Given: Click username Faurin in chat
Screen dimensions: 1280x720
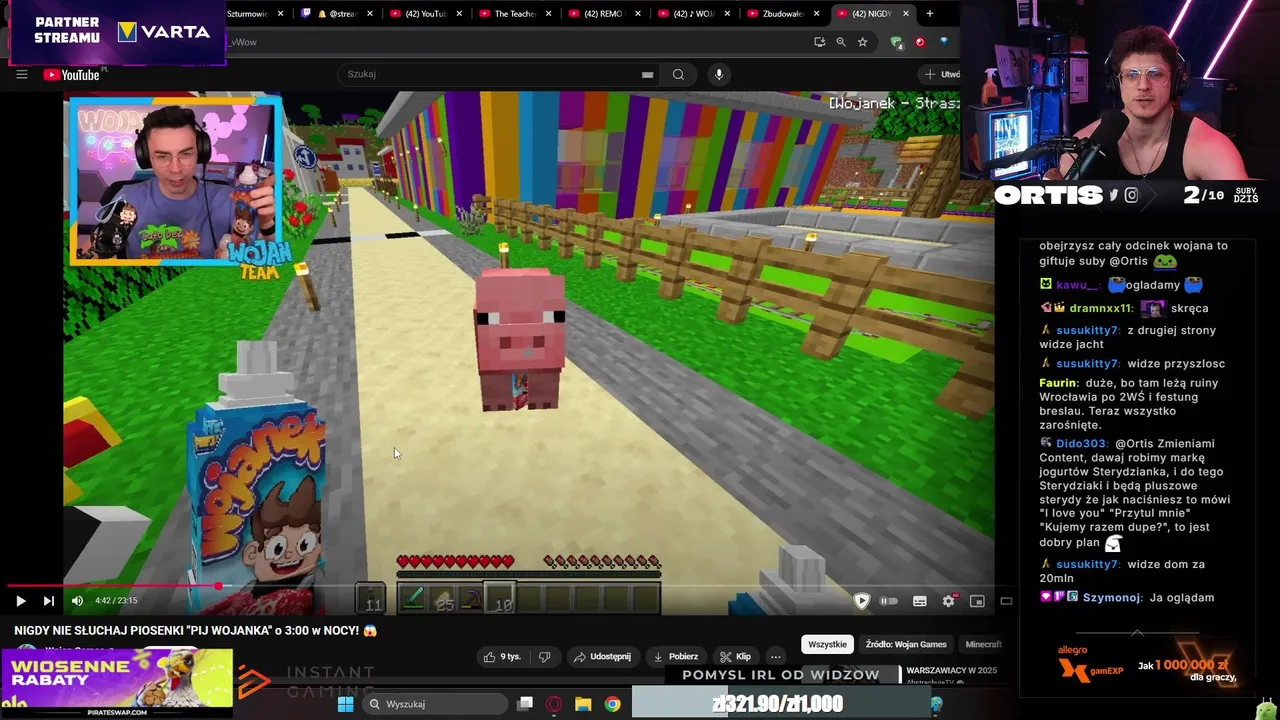Looking at the screenshot, I should coord(1058,383).
